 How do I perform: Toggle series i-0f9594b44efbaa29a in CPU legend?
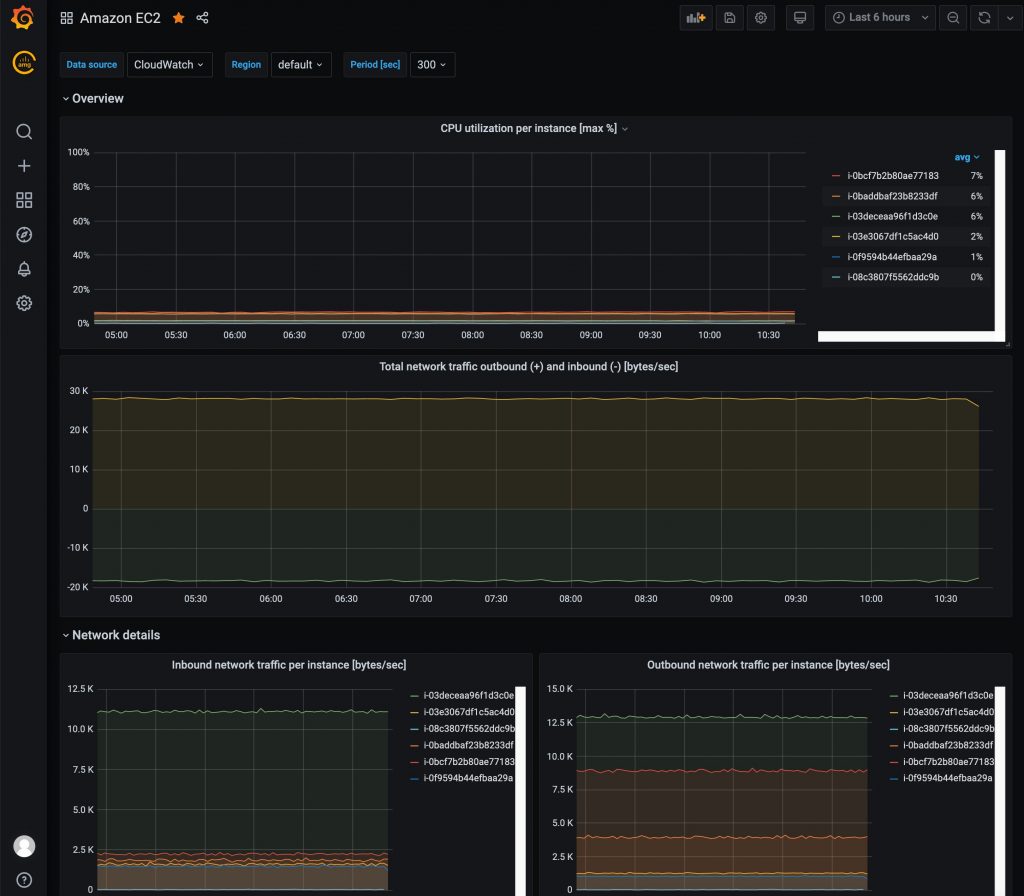click(892, 257)
